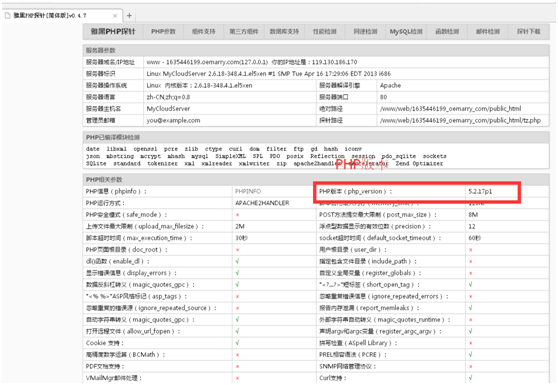Select the server IP 119.130.186.170 text
This screenshot has width=558, height=385.
tap(335, 62)
